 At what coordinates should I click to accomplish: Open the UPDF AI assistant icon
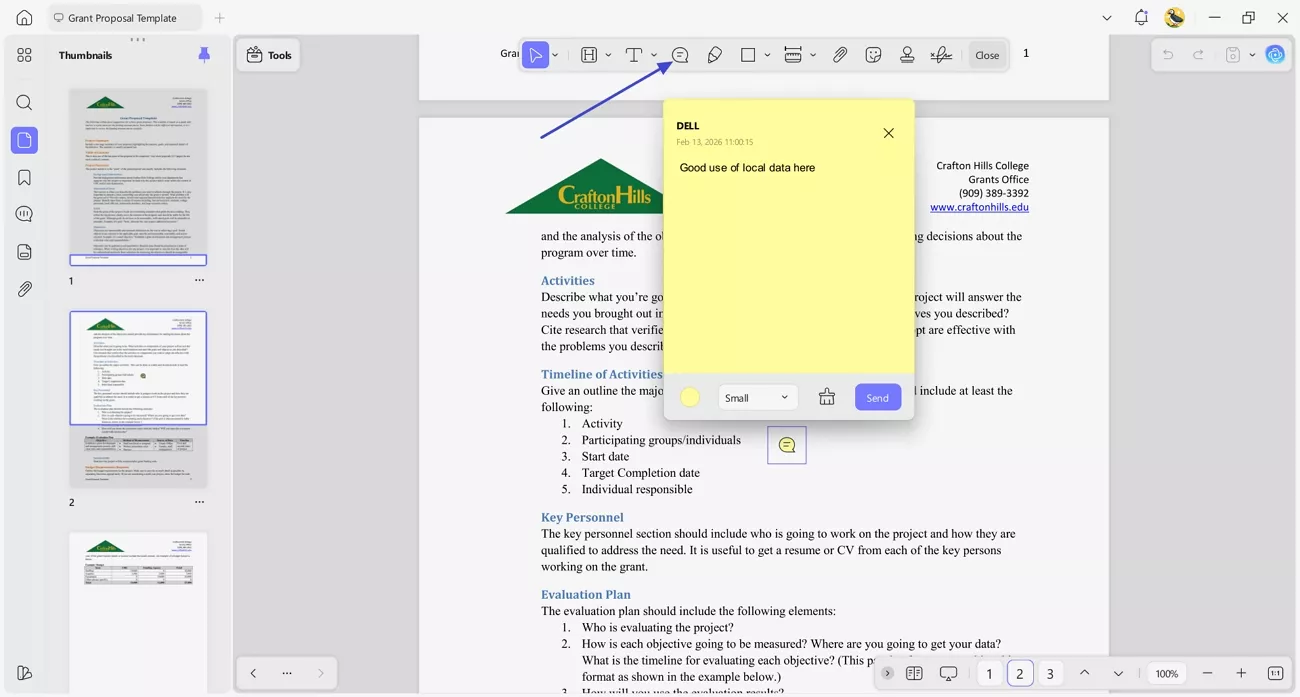[1275, 55]
